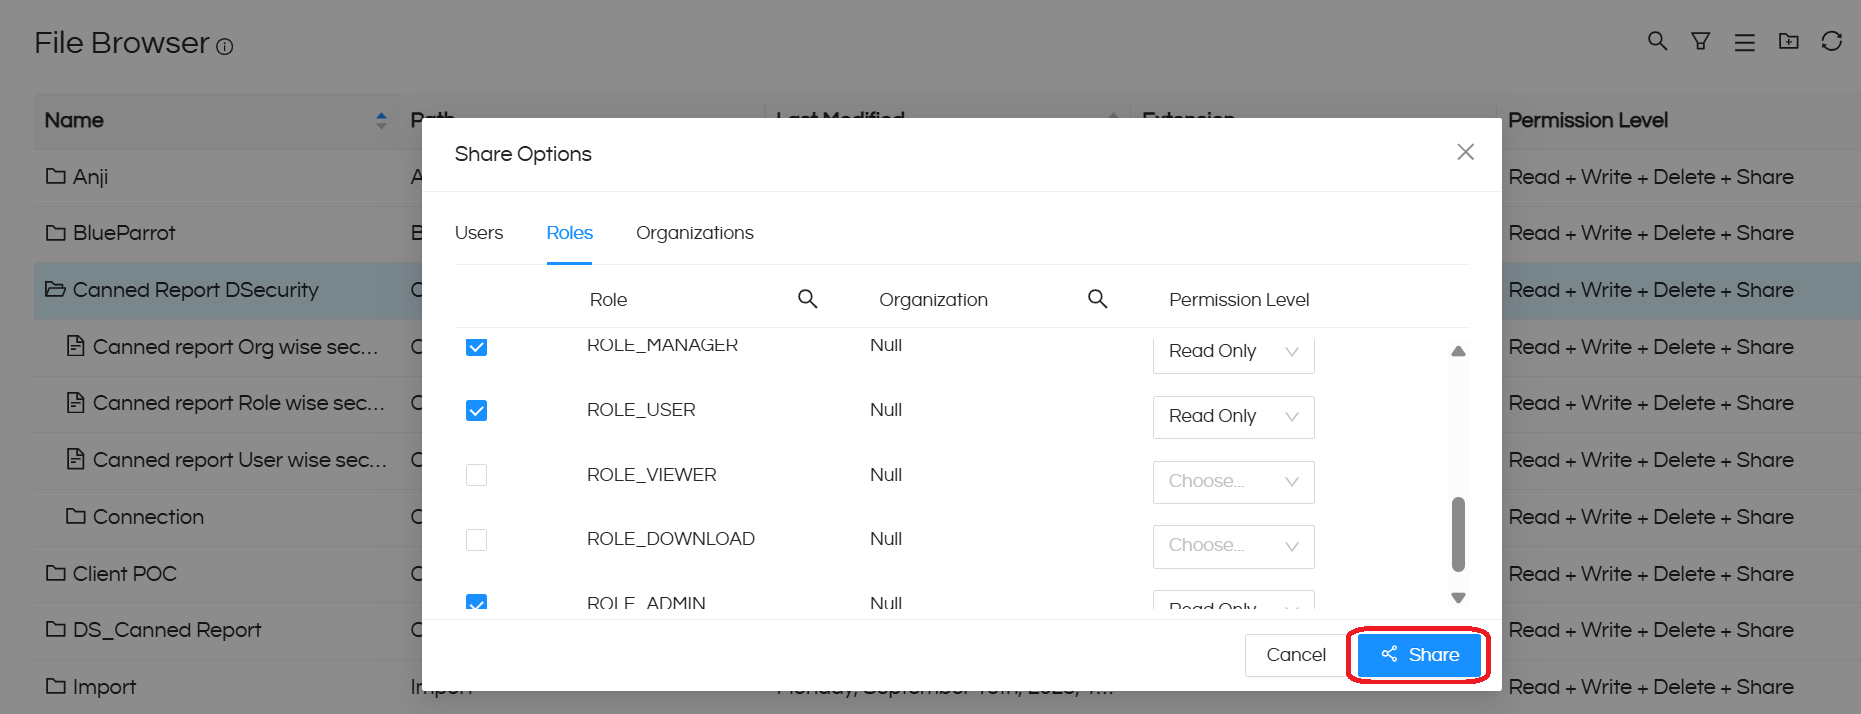Click the refresh icon in File Browser

1831,41
